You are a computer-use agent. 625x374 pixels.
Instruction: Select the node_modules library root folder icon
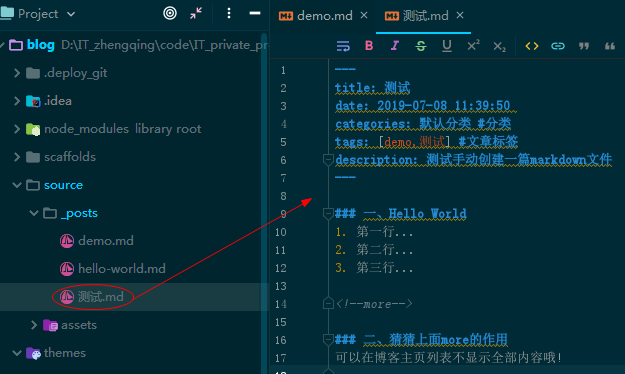click(33, 129)
